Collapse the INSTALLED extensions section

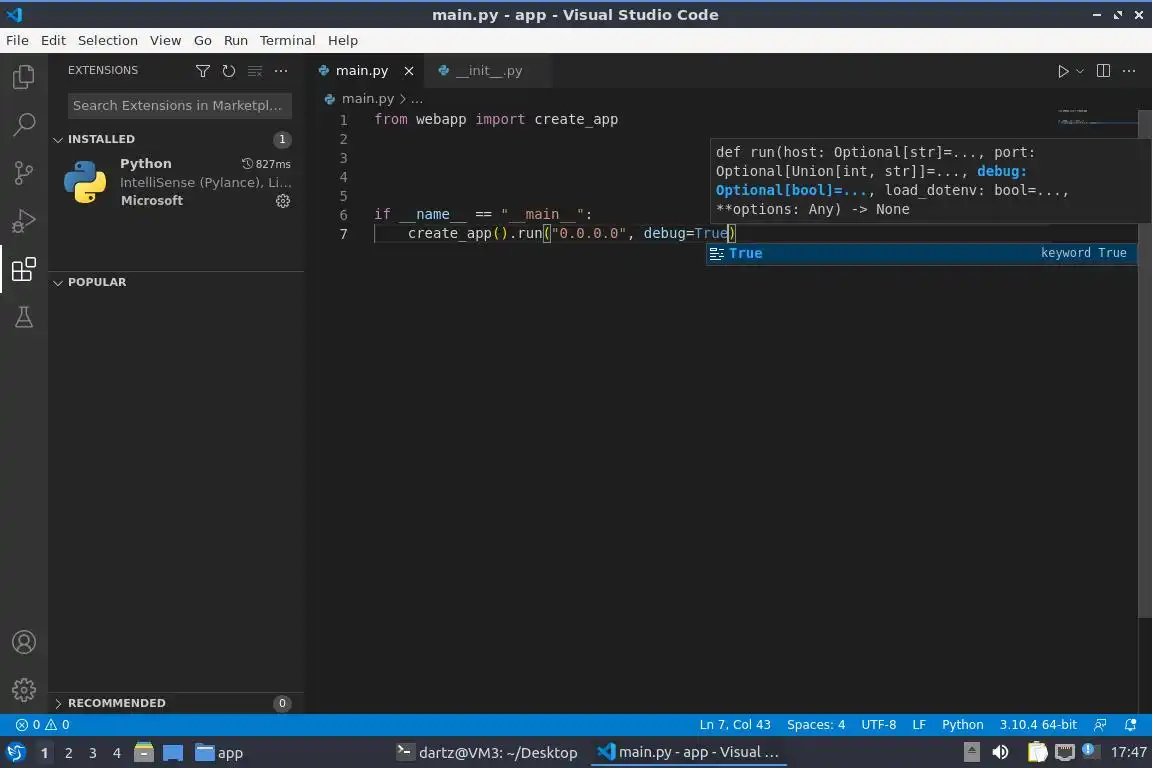pyautogui.click(x=58, y=140)
